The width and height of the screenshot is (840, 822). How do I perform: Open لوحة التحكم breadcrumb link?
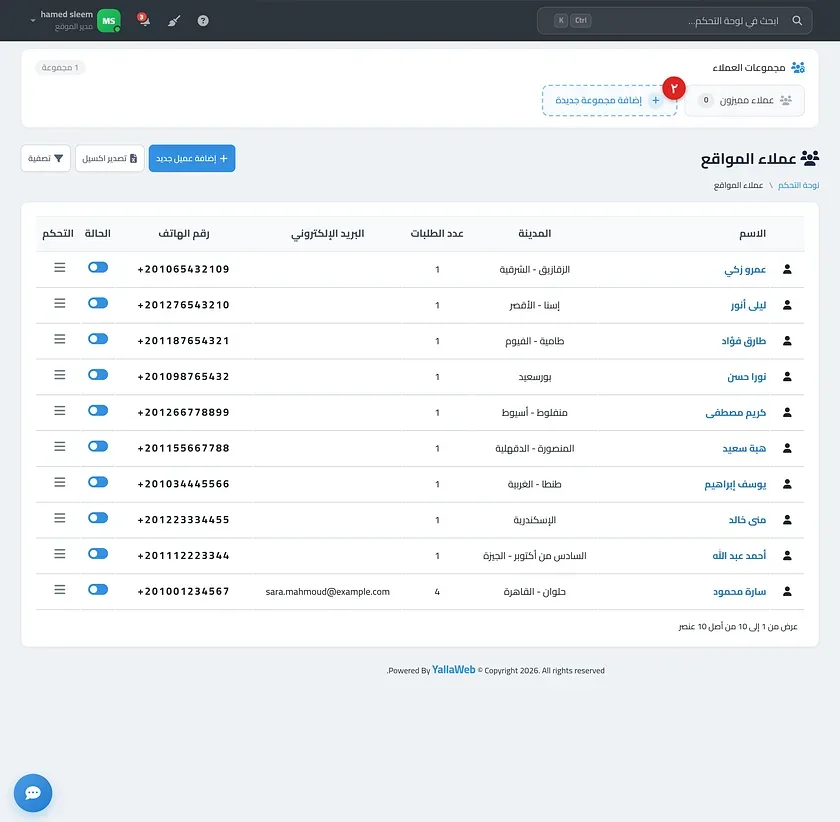[798, 185]
